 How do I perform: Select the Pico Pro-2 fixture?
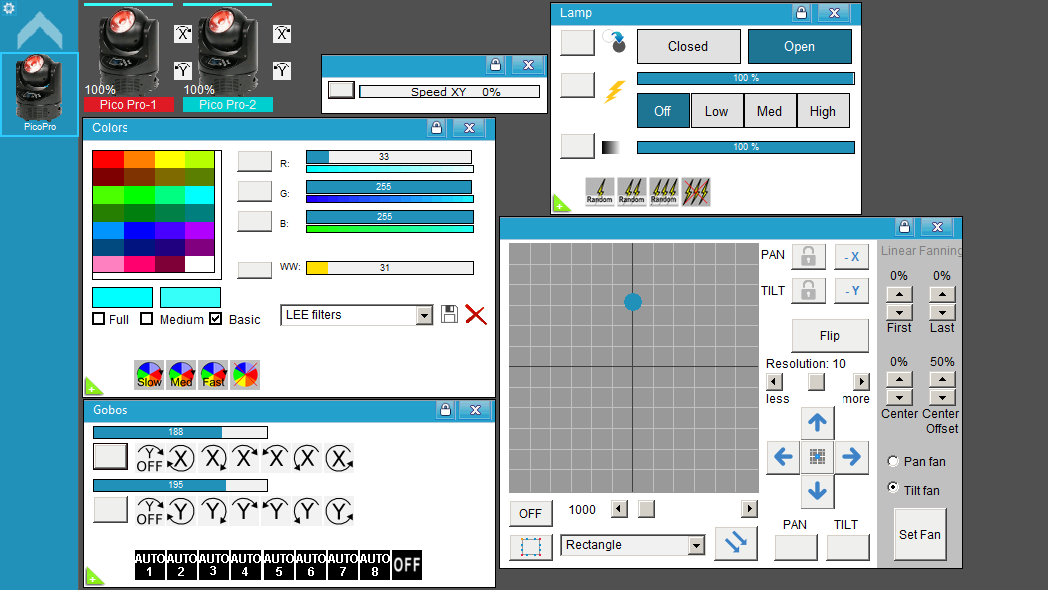tap(227, 59)
